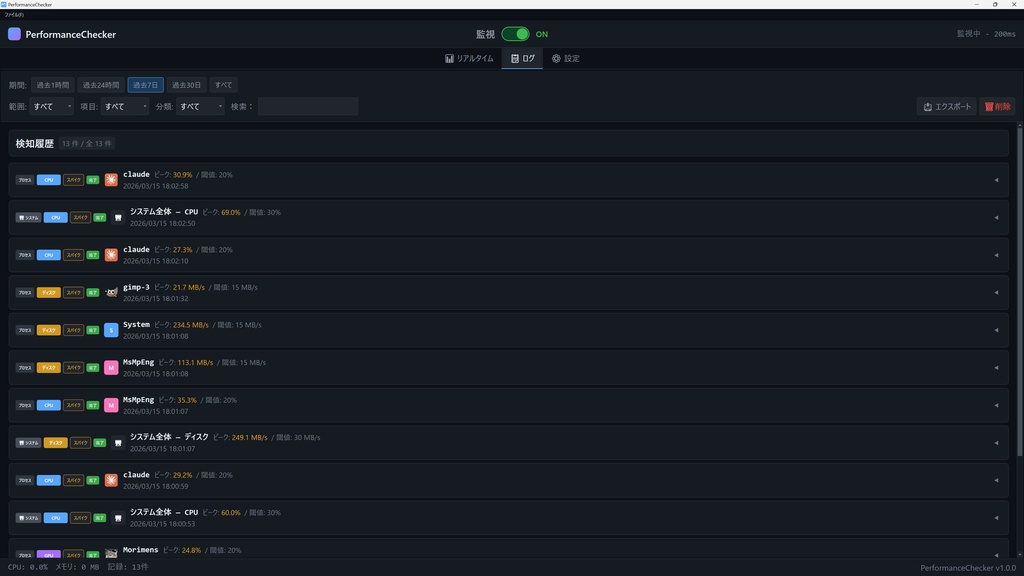Click the CPU: 0.0% status bar entry
Image resolution: width=1024 pixels, height=576 pixels.
[x=27, y=567]
